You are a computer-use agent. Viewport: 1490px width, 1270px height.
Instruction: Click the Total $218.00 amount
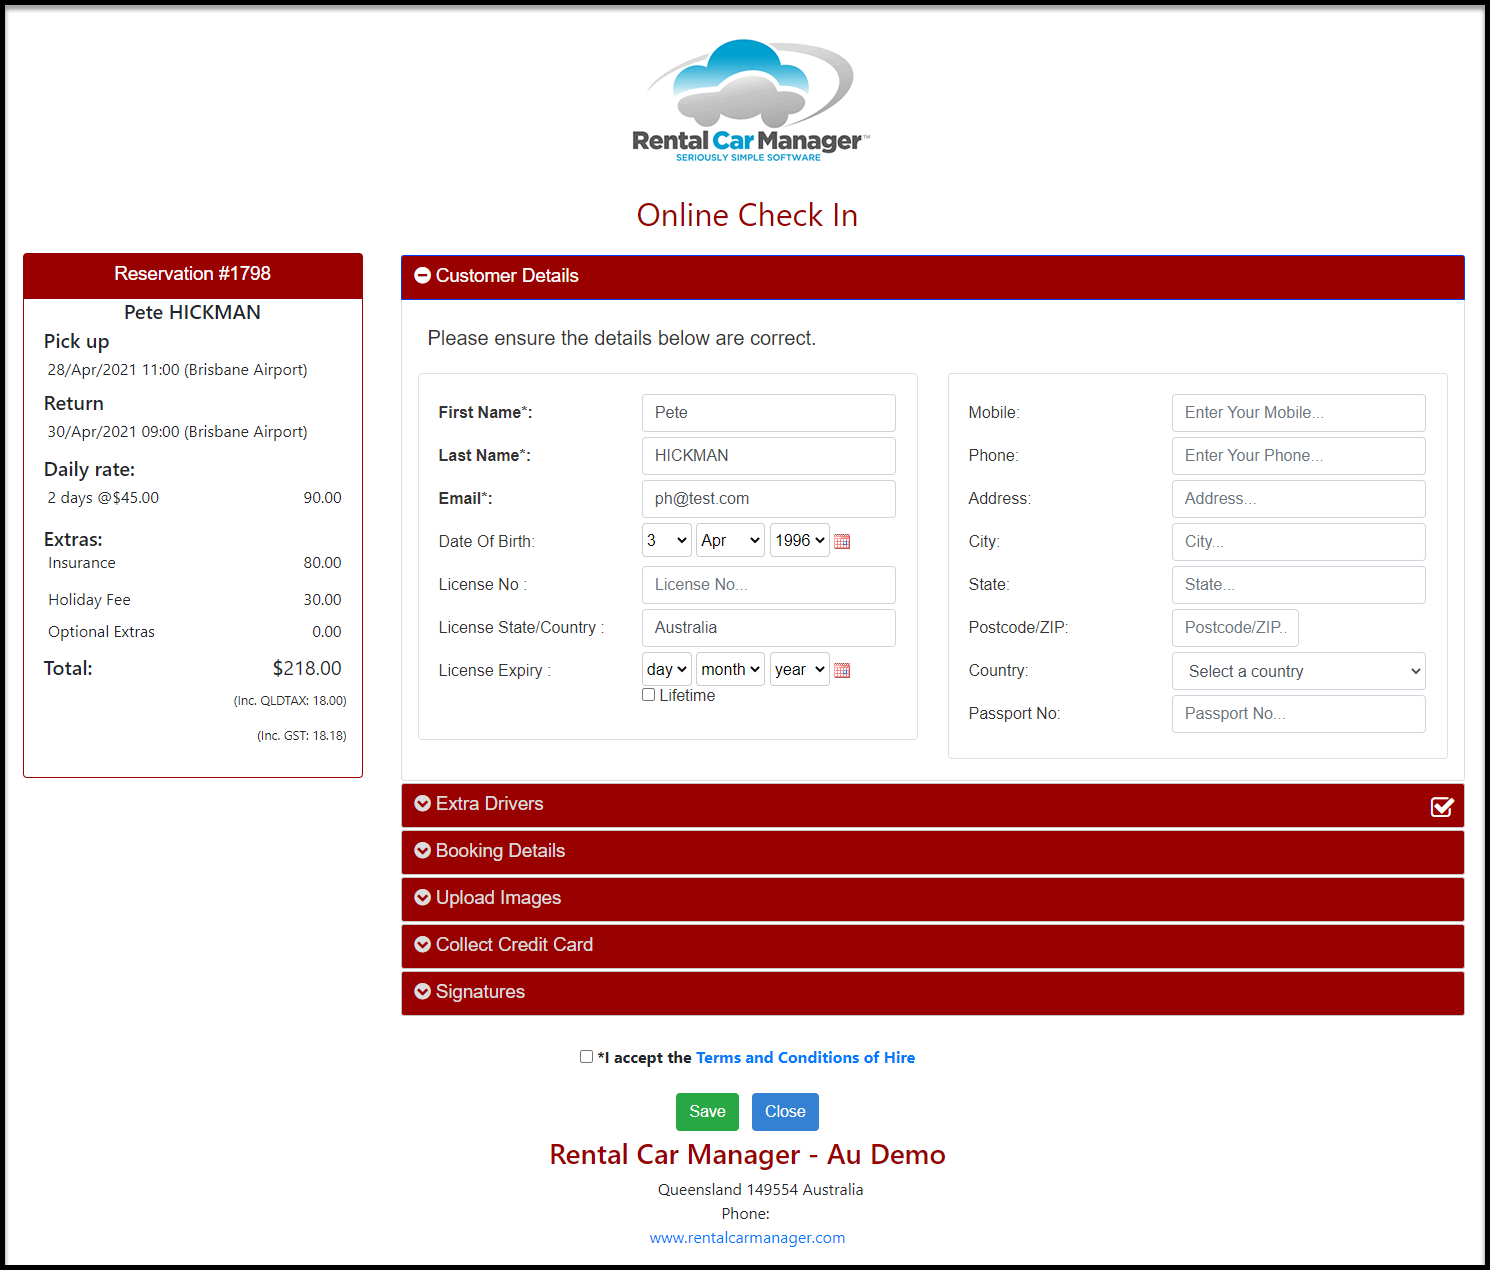[x=307, y=668]
